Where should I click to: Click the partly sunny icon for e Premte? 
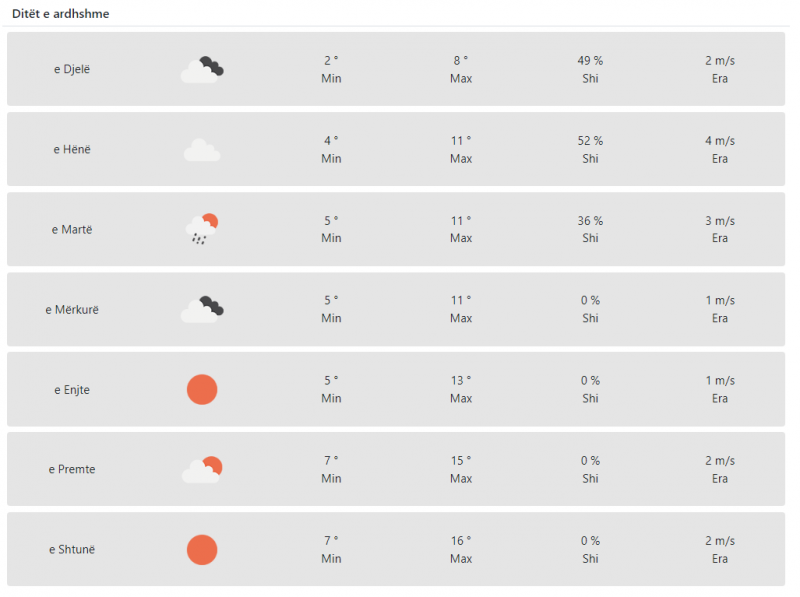[x=202, y=469]
